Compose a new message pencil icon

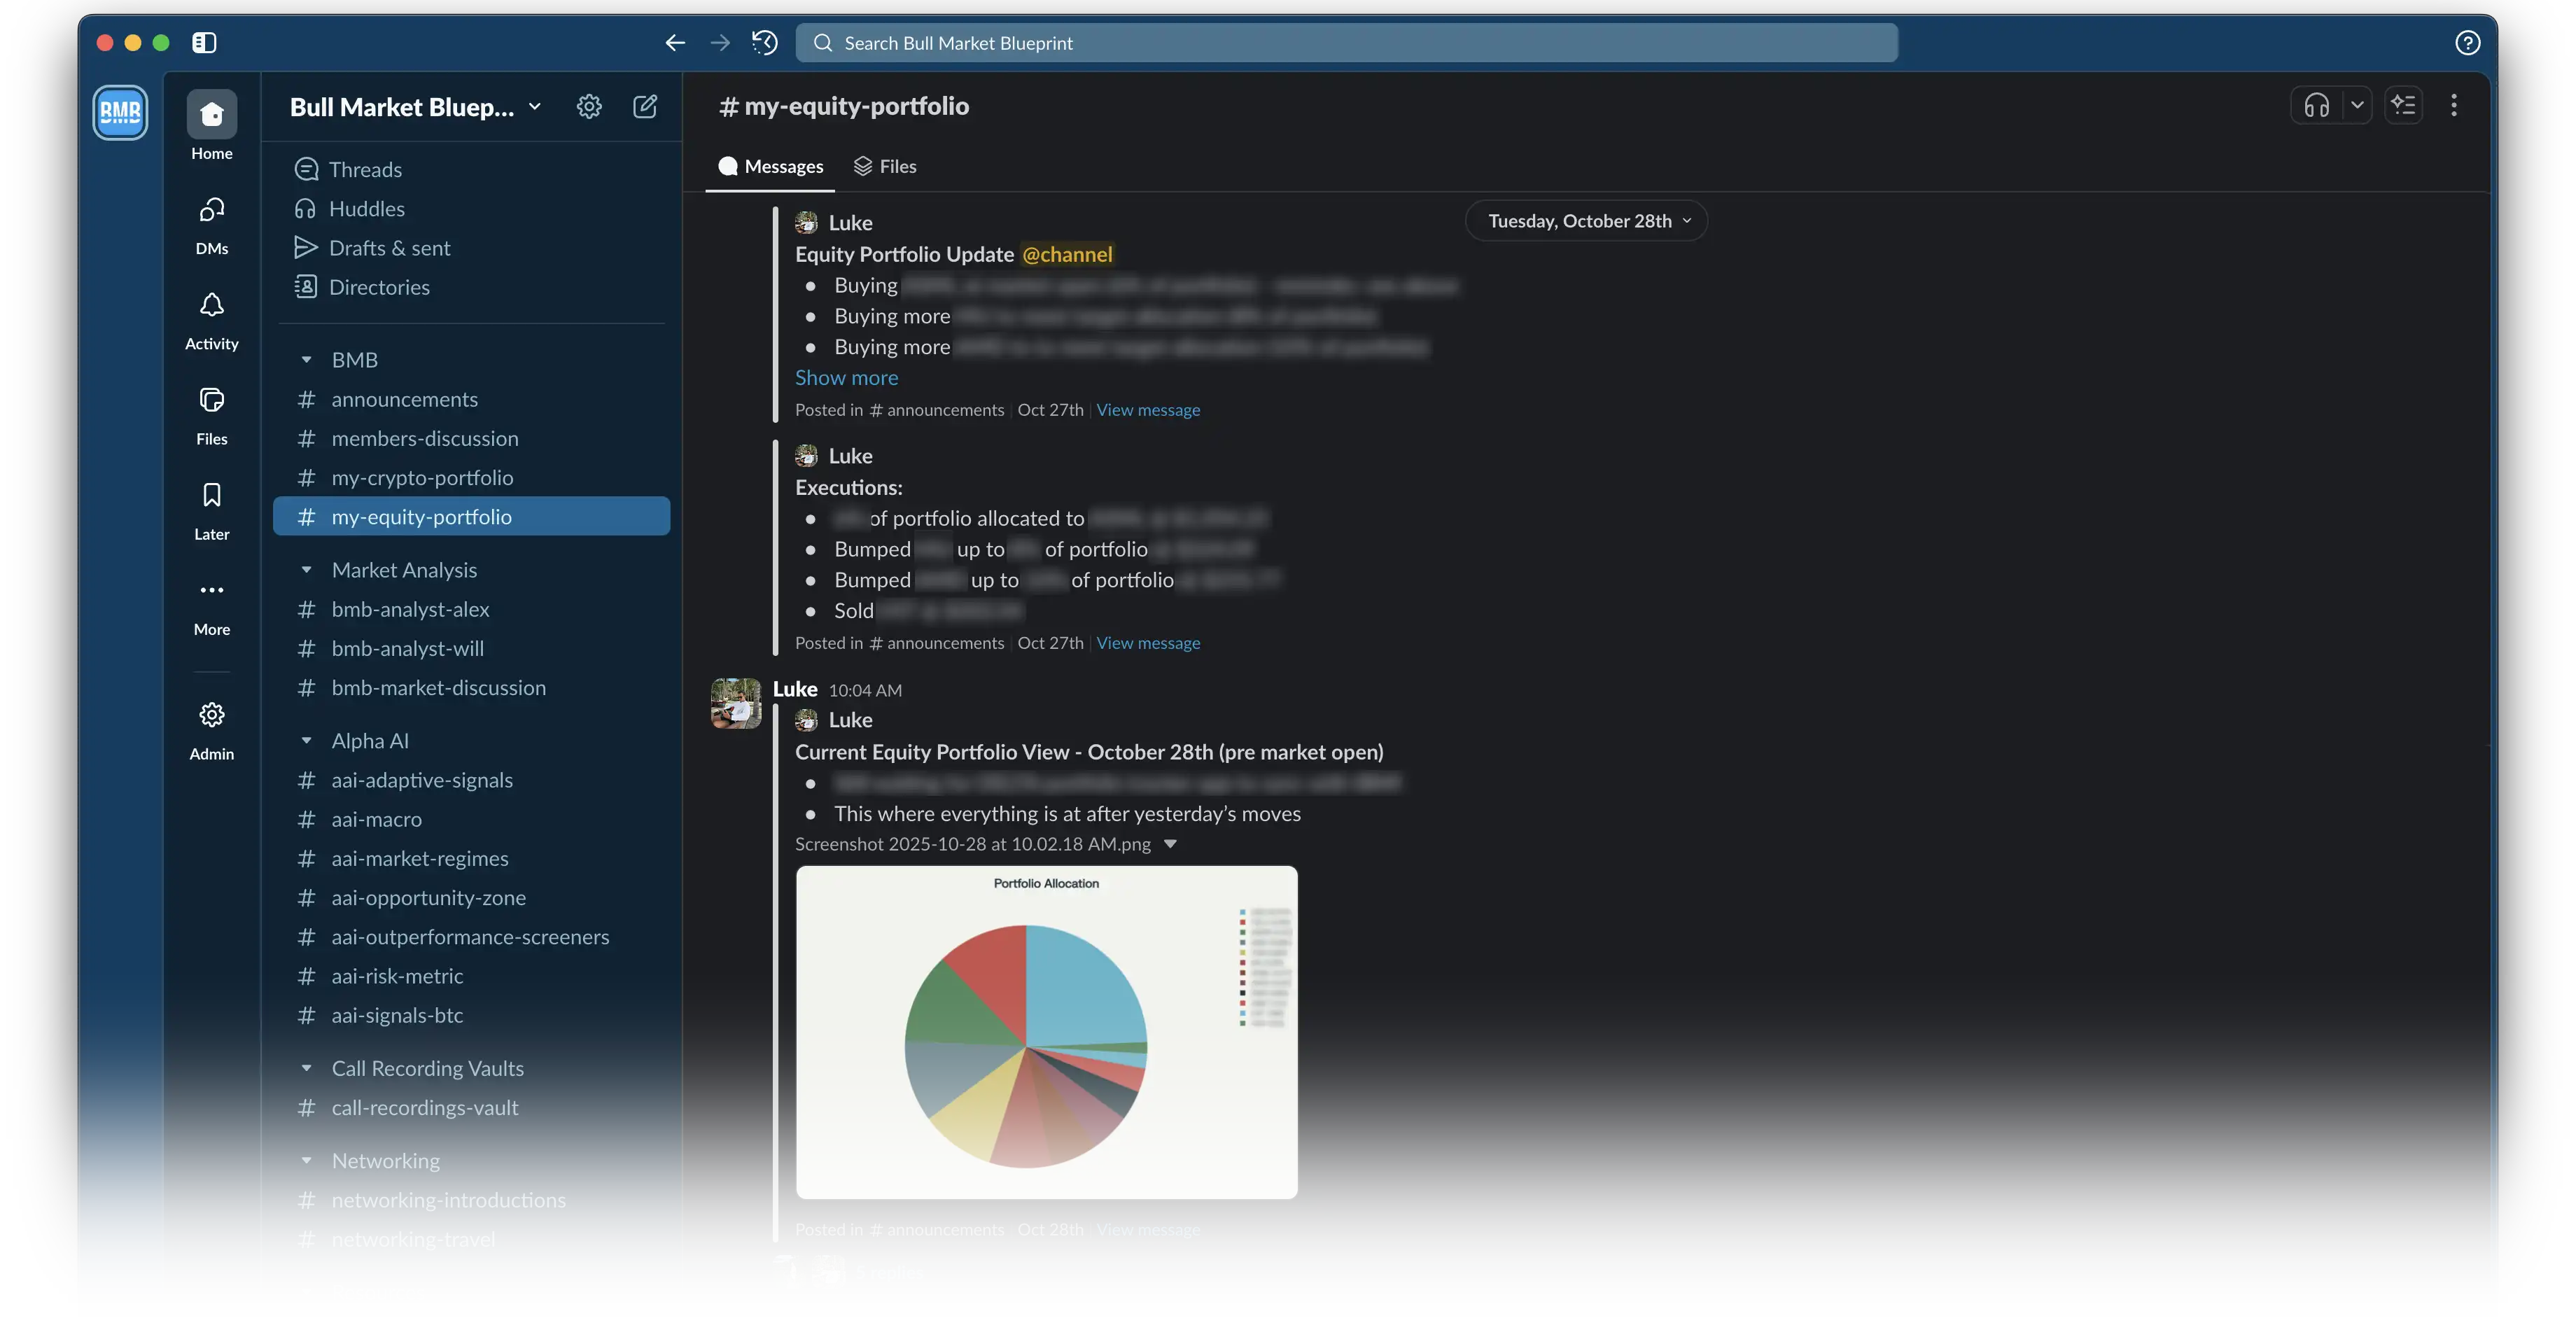645,106
